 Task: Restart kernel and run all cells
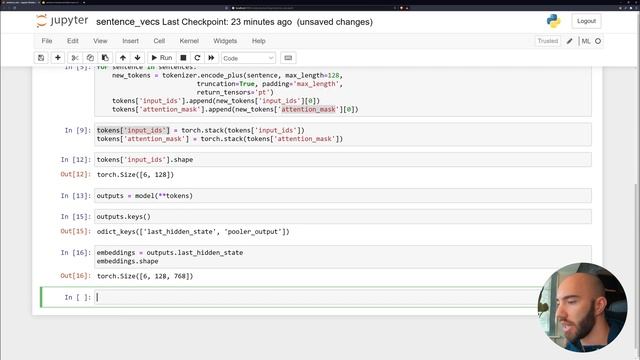[x=211, y=58]
